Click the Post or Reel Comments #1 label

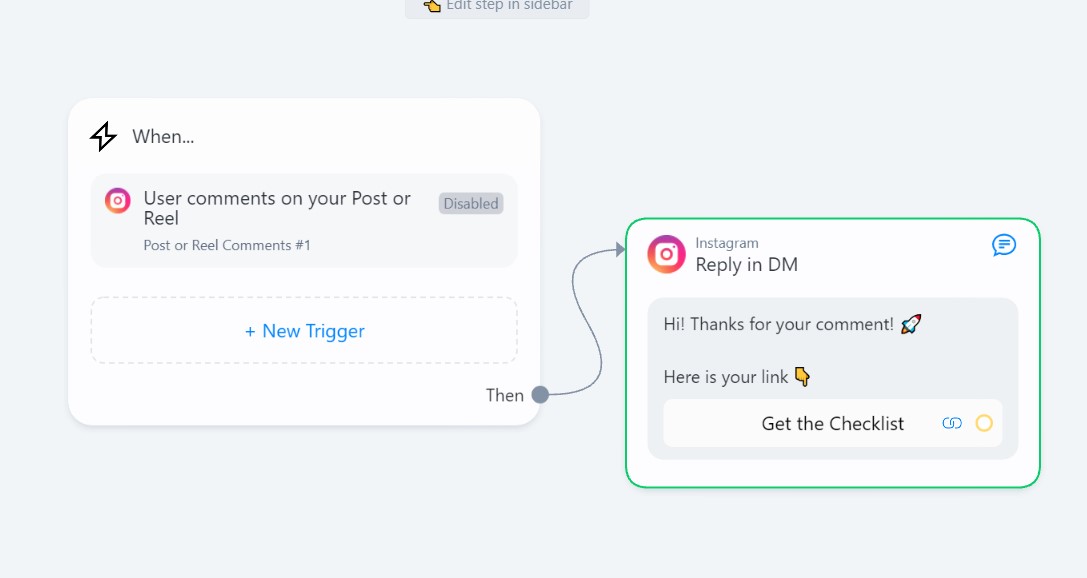[x=227, y=245]
